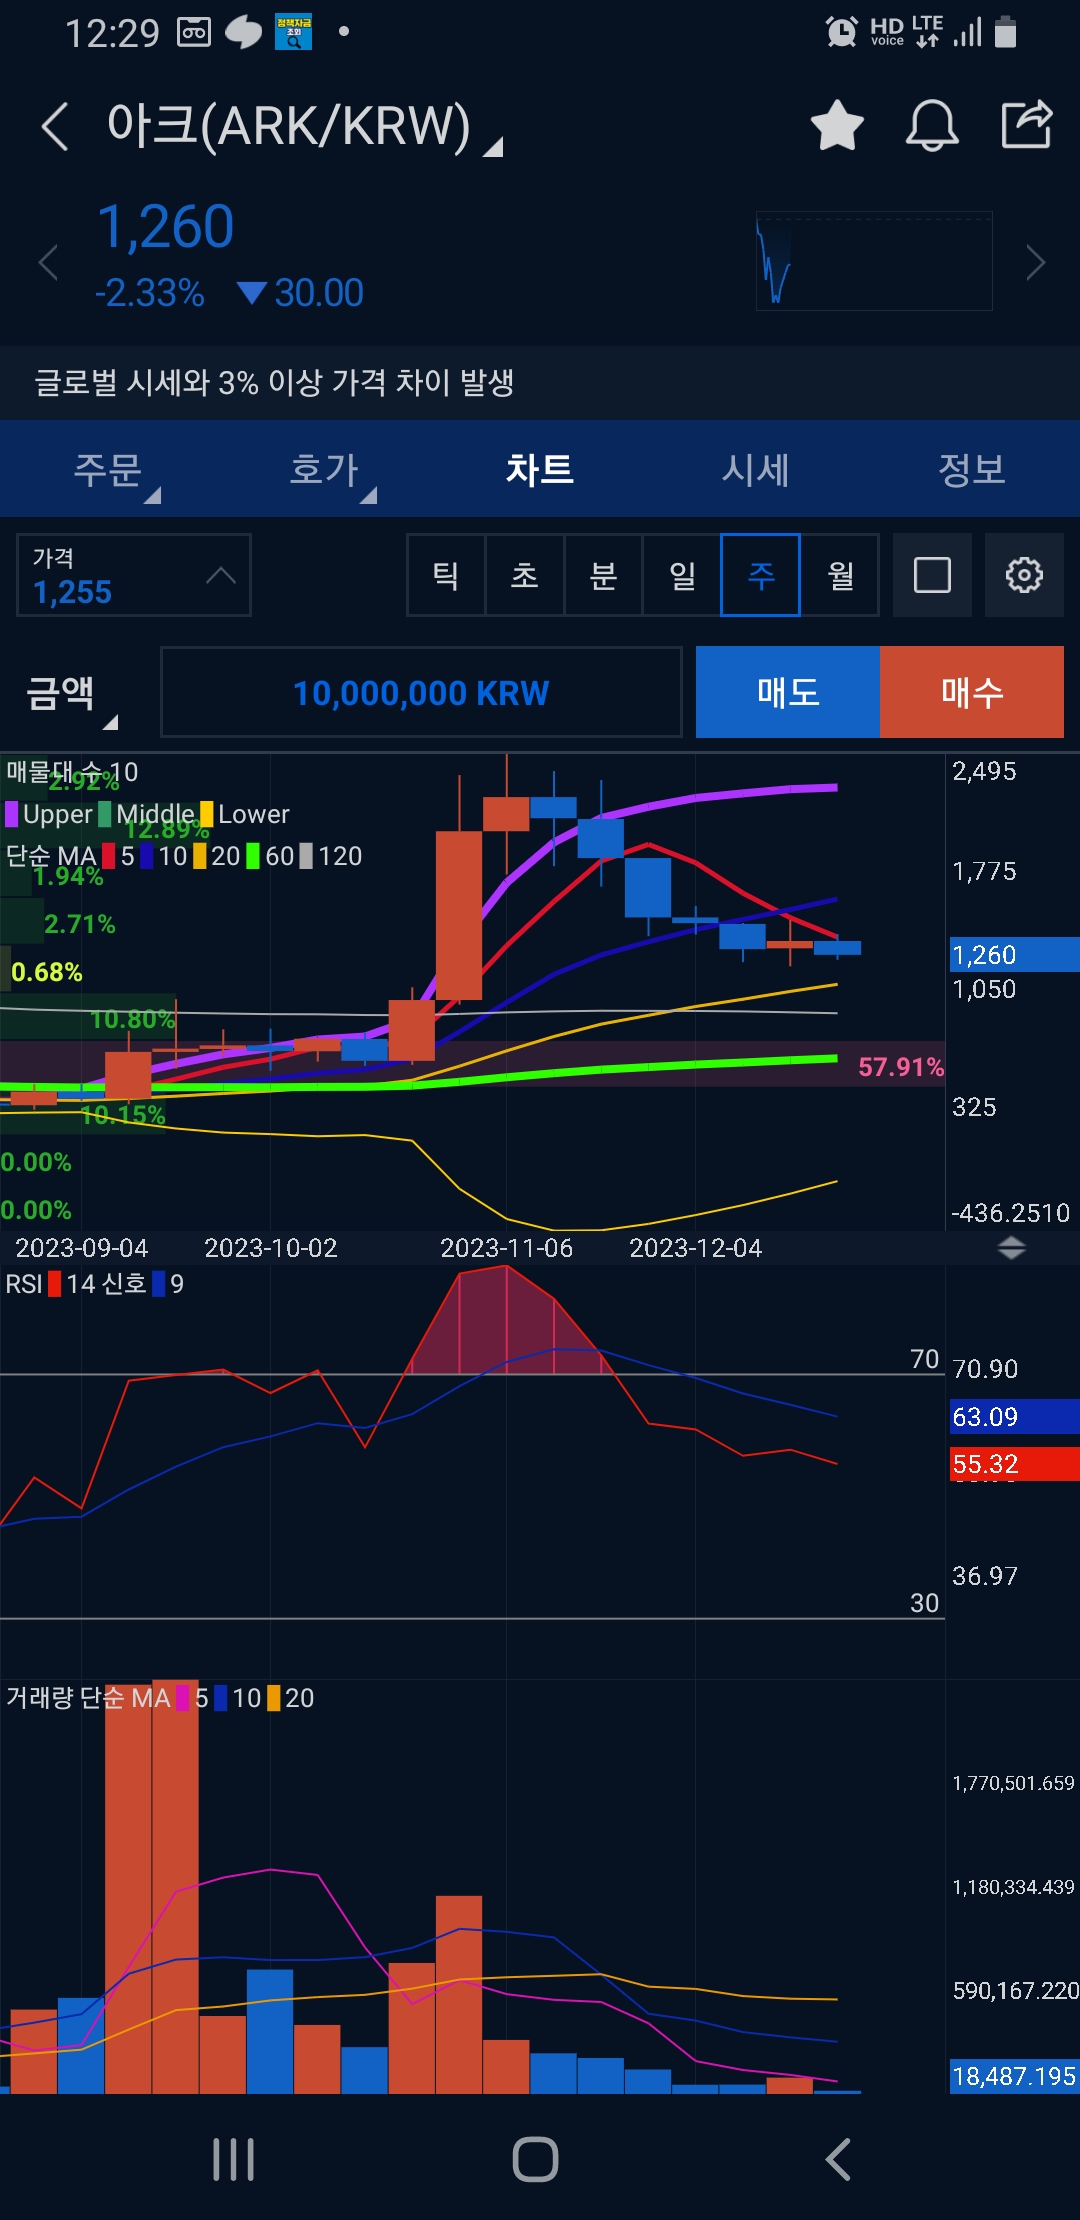The width and height of the screenshot is (1080, 2220).
Task: Tap the global price difference notice
Action: tap(540, 382)
